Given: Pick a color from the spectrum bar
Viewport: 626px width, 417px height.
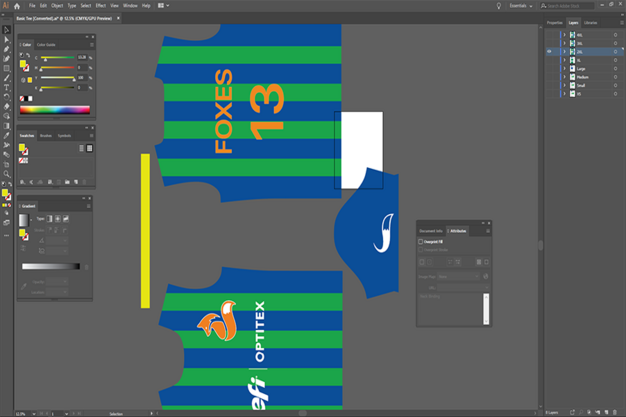Looking at the screenshot, I should 55,110.
